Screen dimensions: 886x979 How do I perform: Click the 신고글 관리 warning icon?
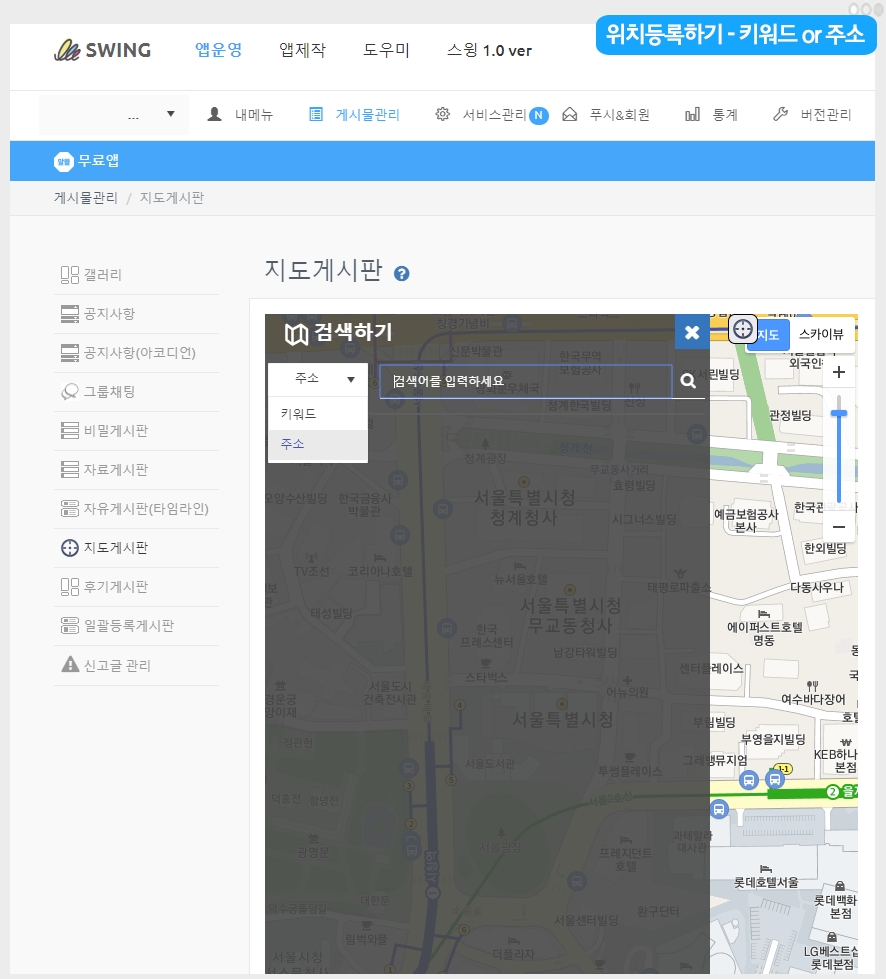point(70,664)
